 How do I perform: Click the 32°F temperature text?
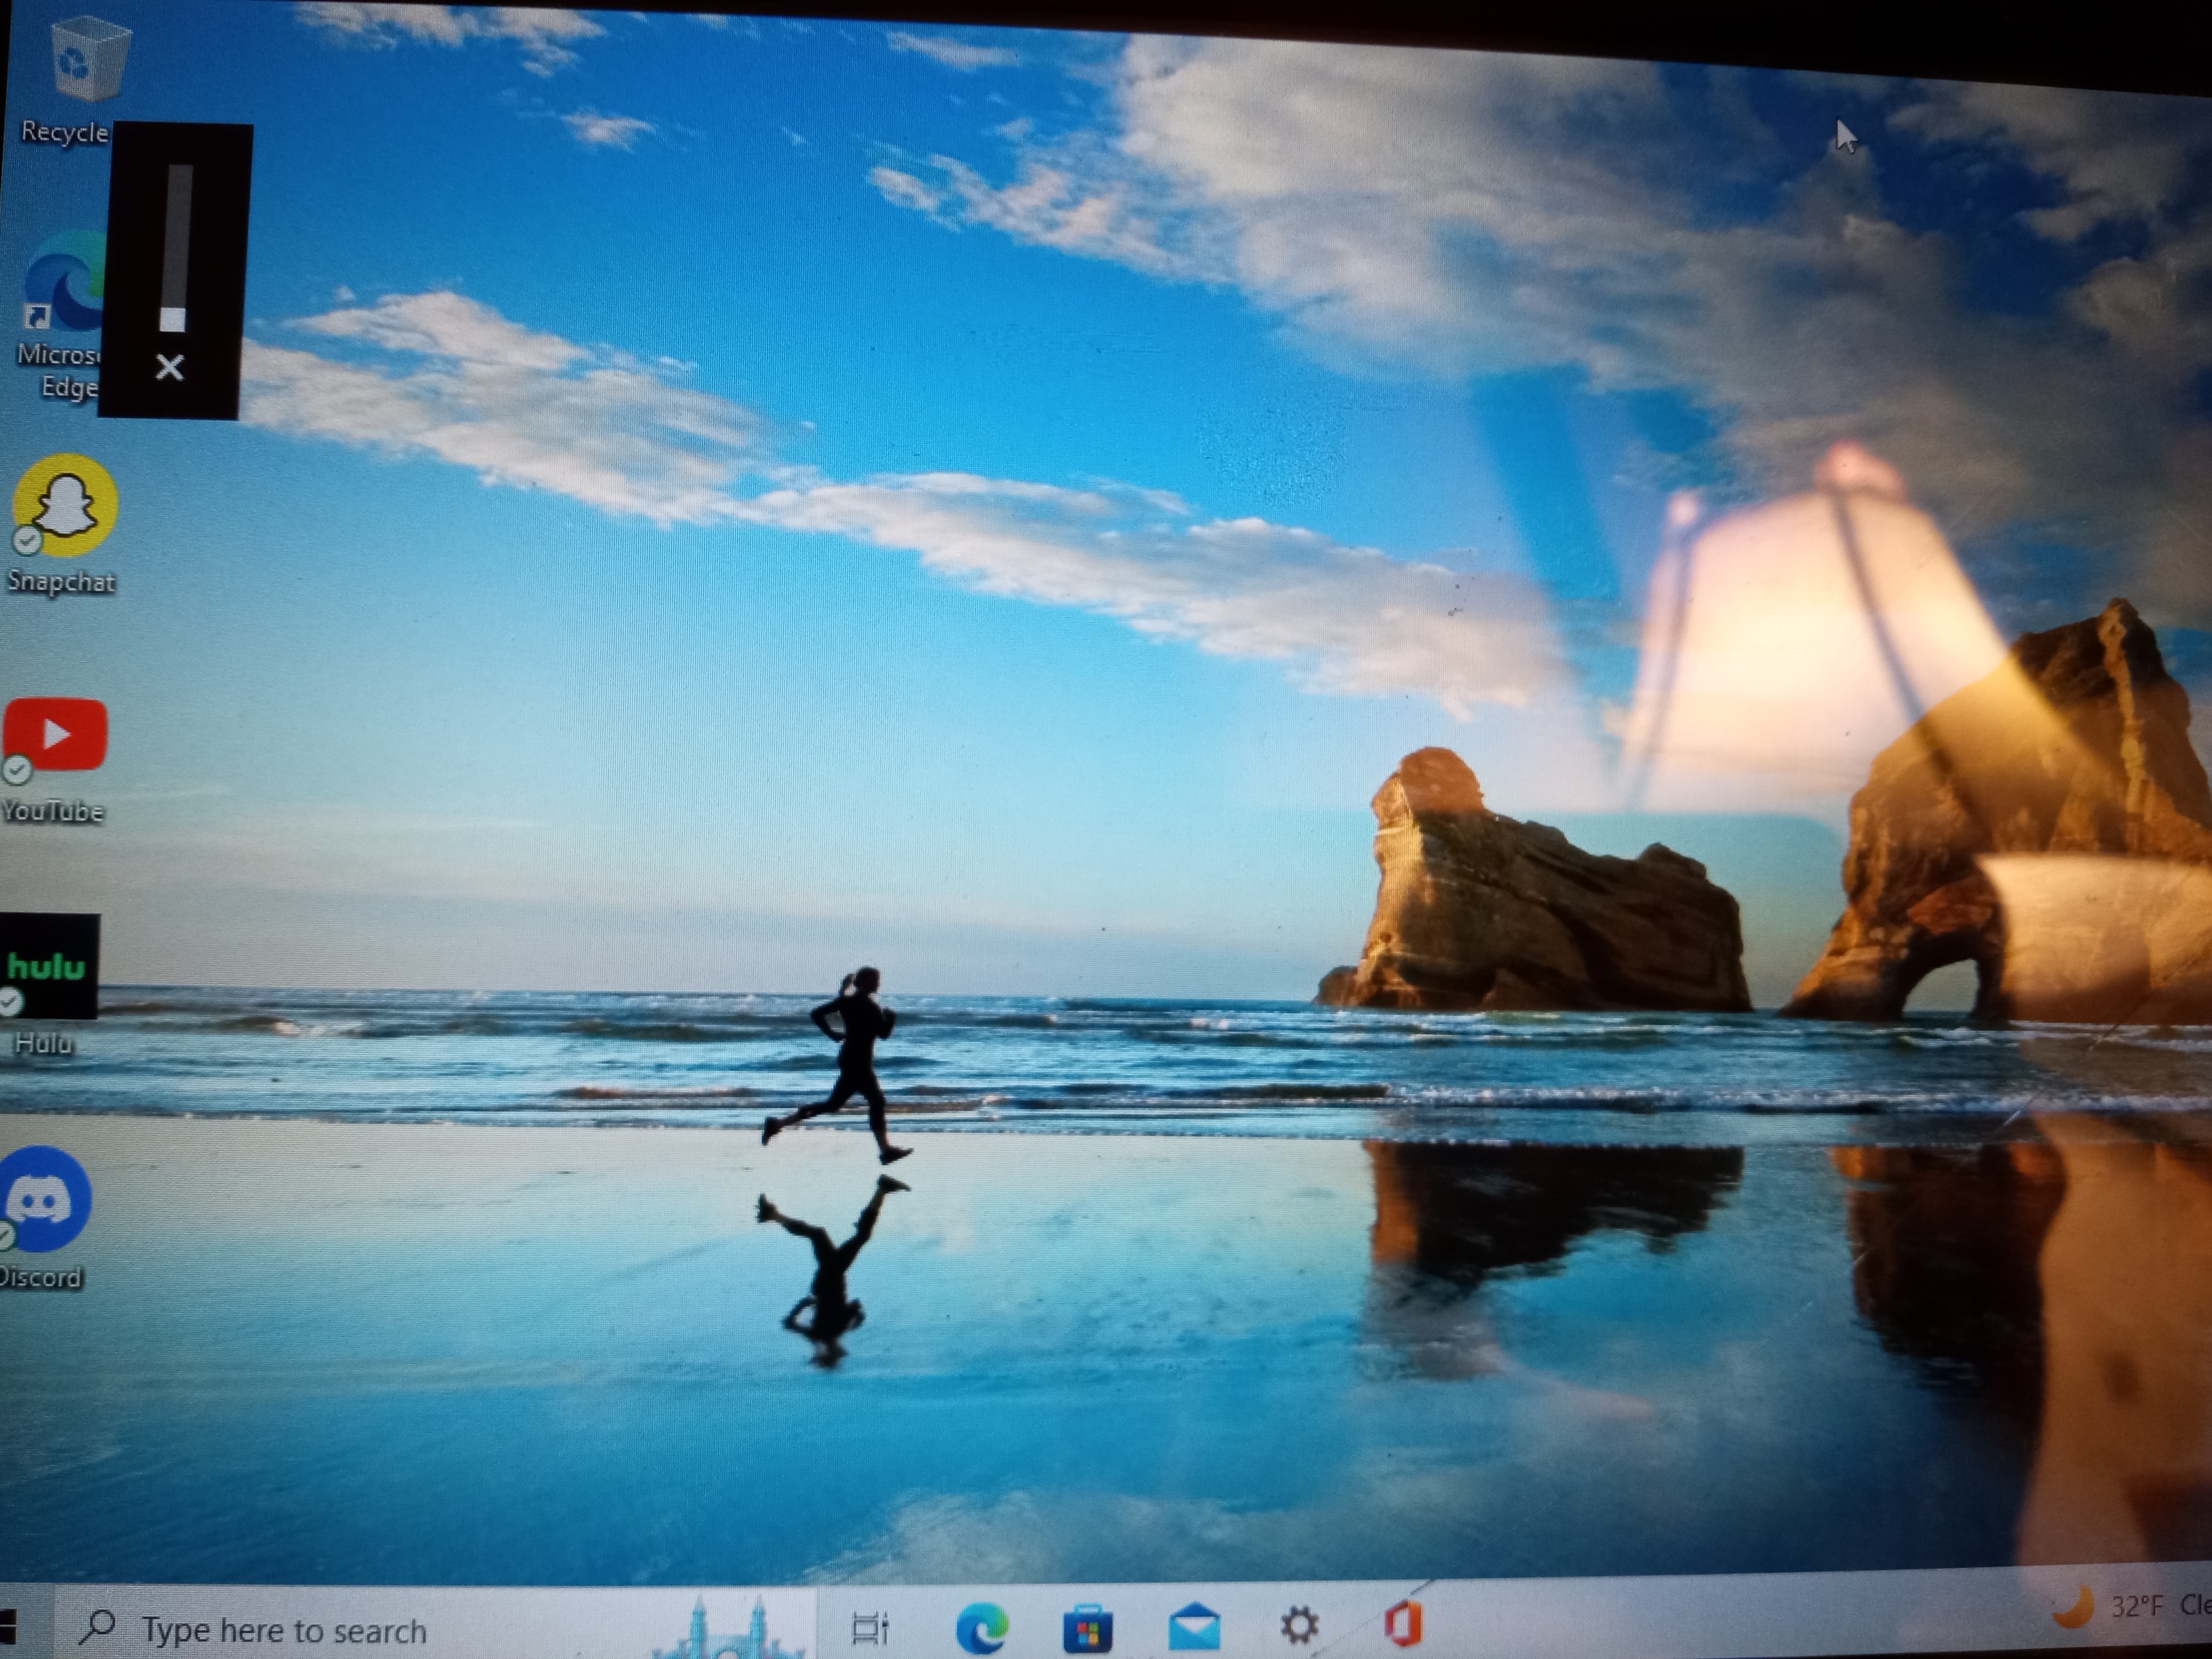2136,1606
